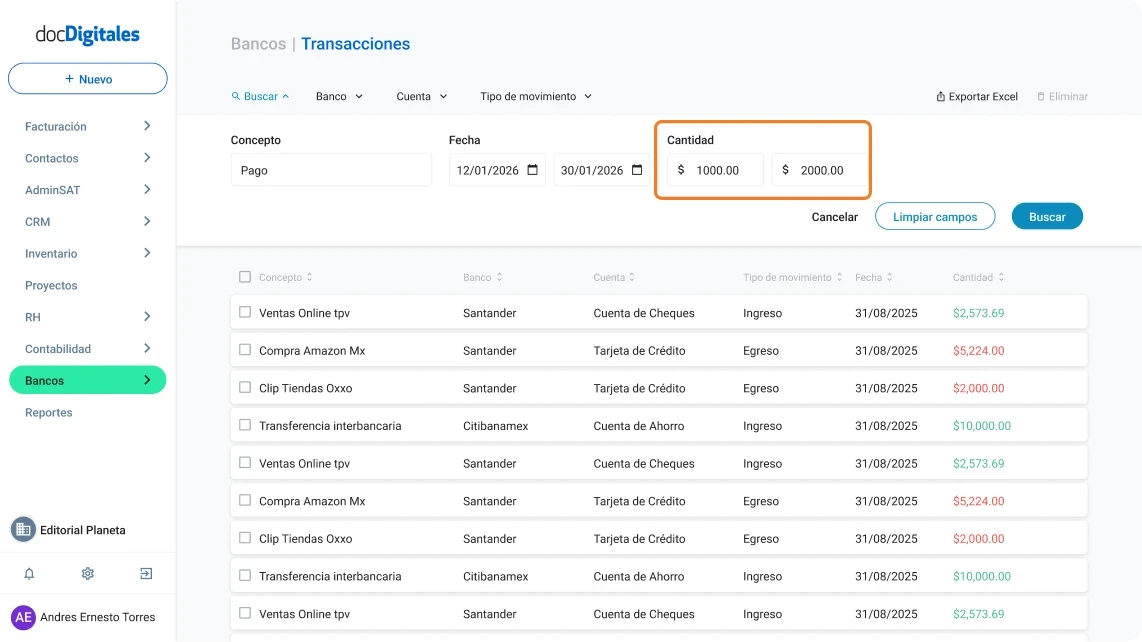Go to the Reportes section

click(x=48, y=412)
